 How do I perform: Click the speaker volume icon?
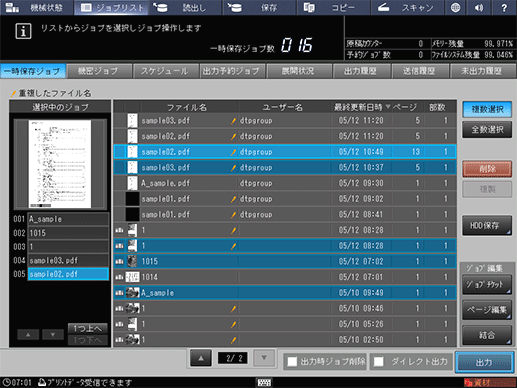tap(479, 8)
